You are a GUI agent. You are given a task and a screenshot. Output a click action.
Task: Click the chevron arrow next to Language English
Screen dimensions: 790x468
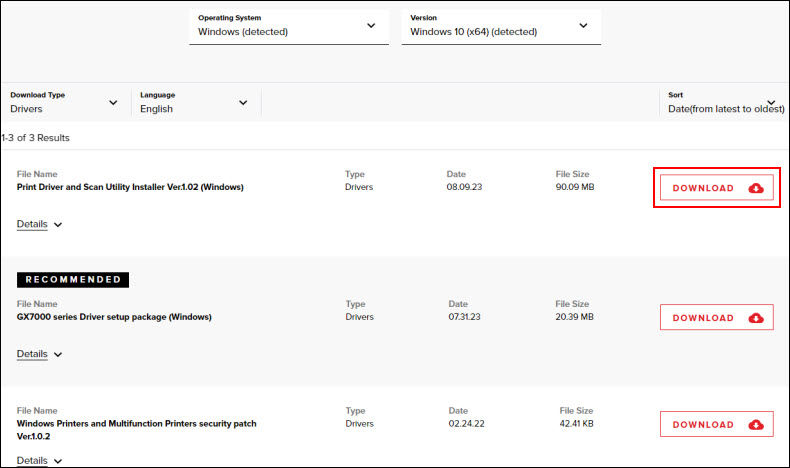[243, 102]
